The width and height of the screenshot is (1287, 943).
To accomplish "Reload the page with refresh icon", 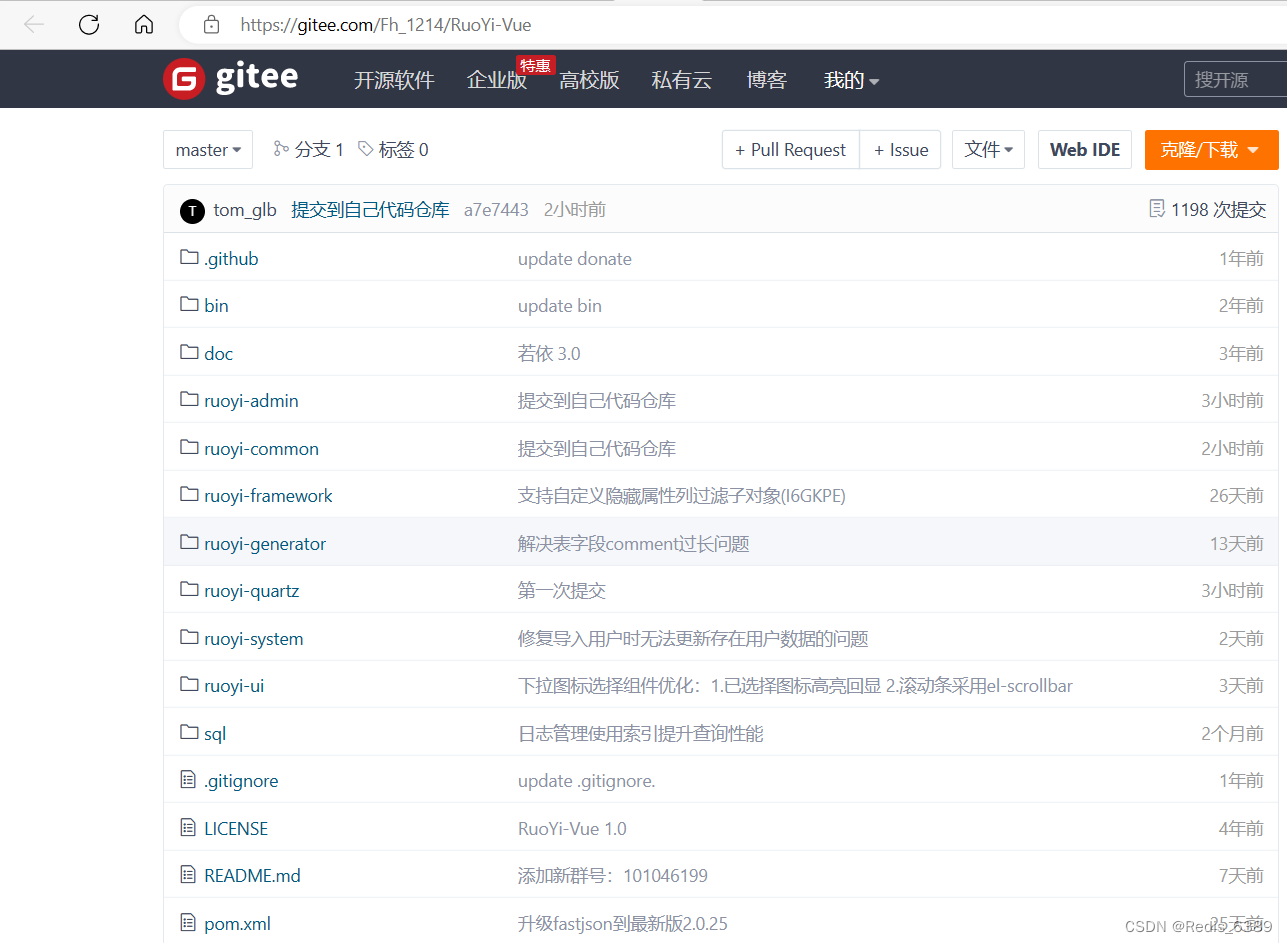I will (89, 25).
